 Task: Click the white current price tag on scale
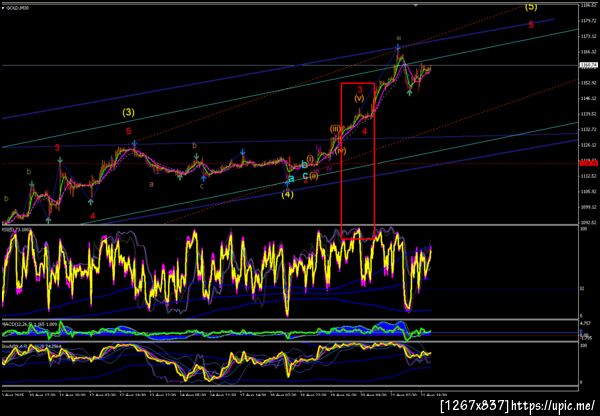point(589,65)
